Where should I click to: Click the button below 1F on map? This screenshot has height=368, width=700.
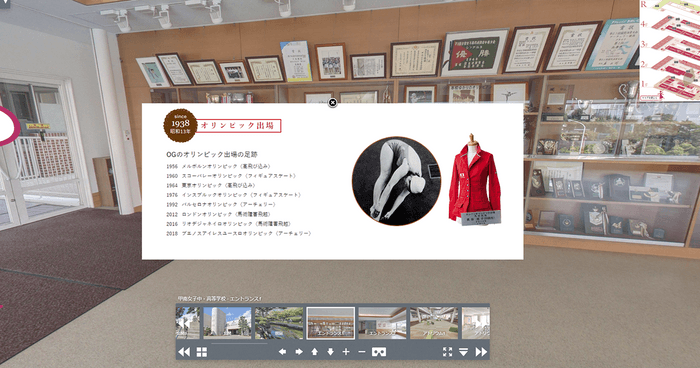651,97
